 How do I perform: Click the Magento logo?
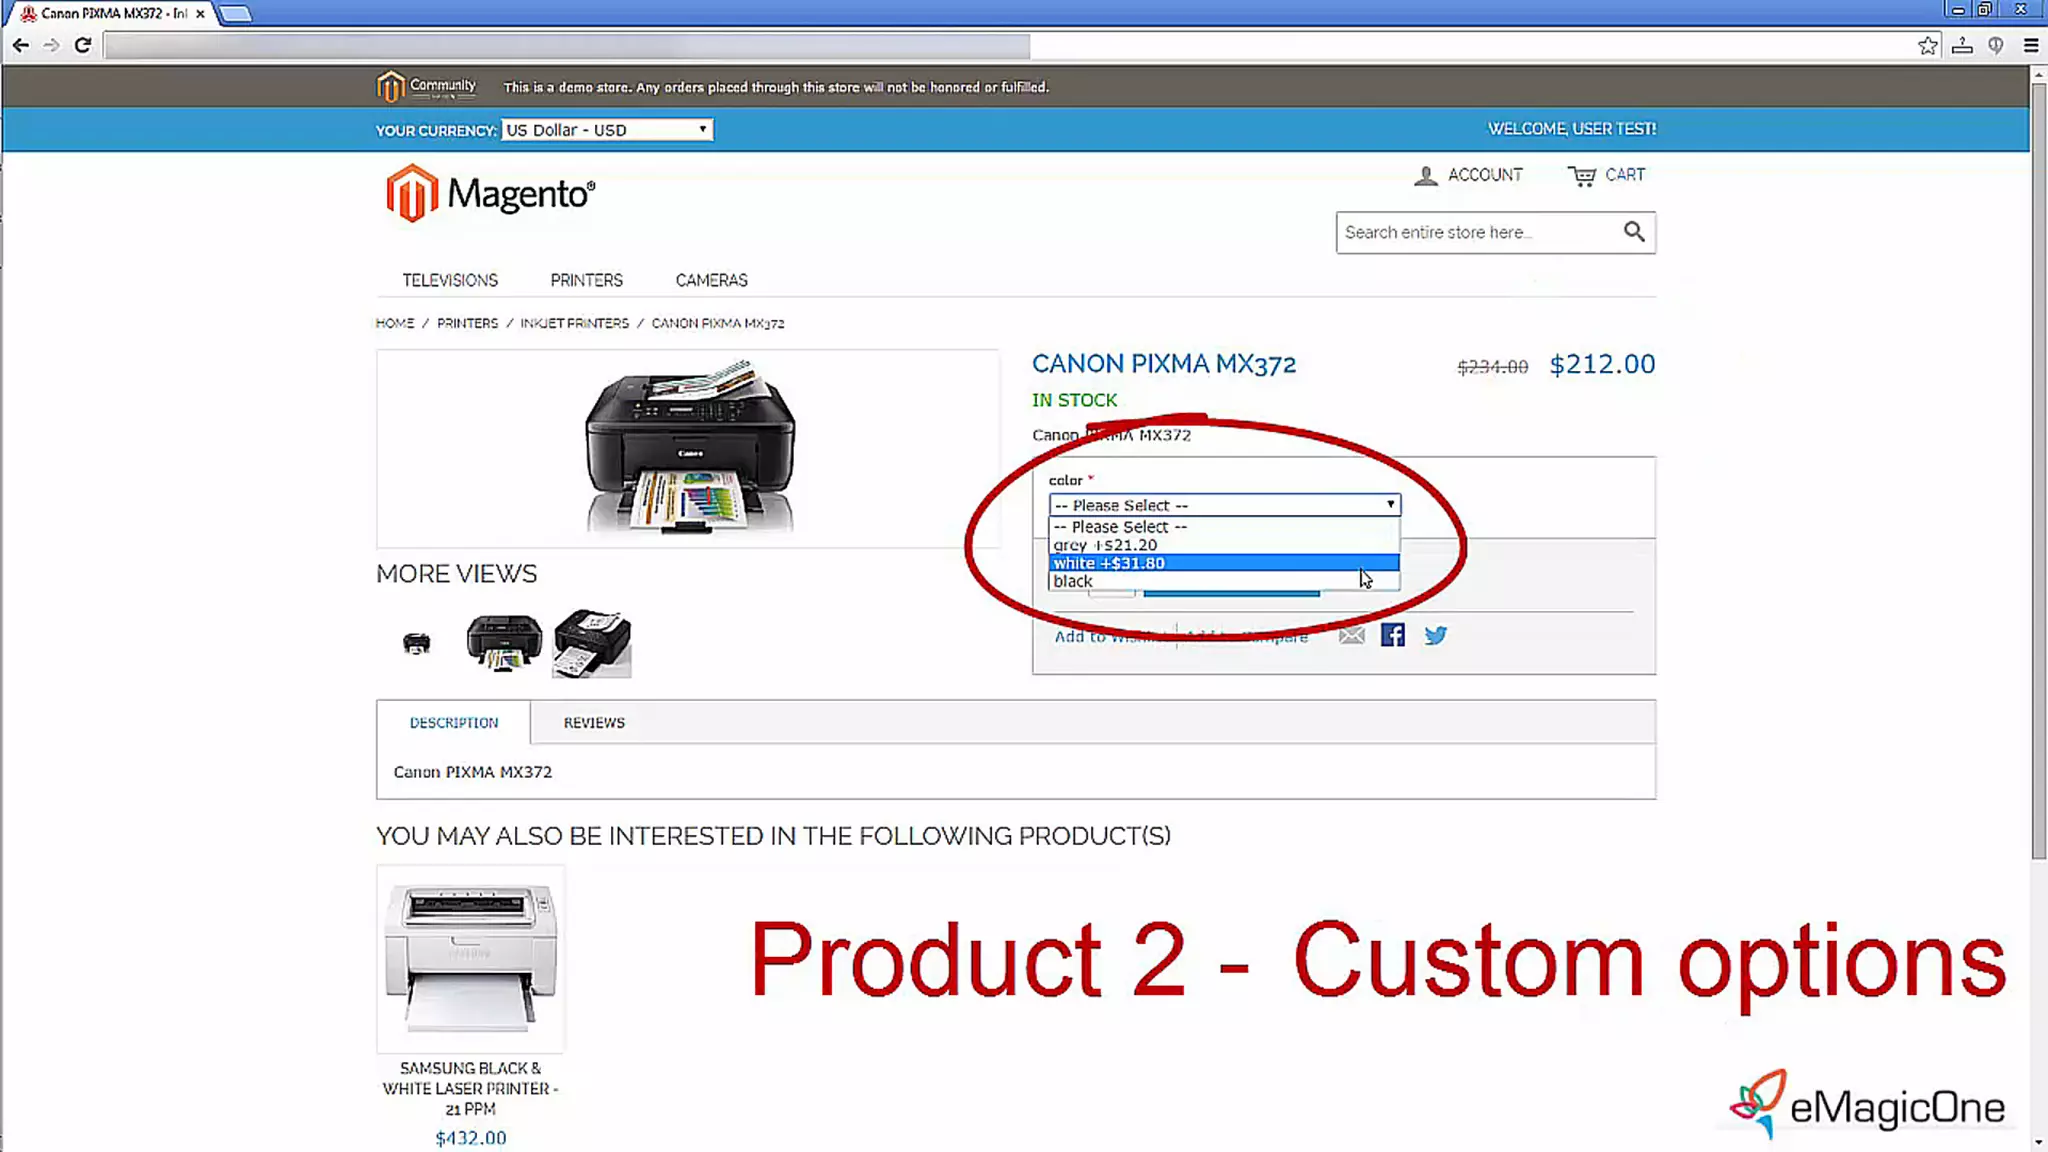click(x=490, y=193)
